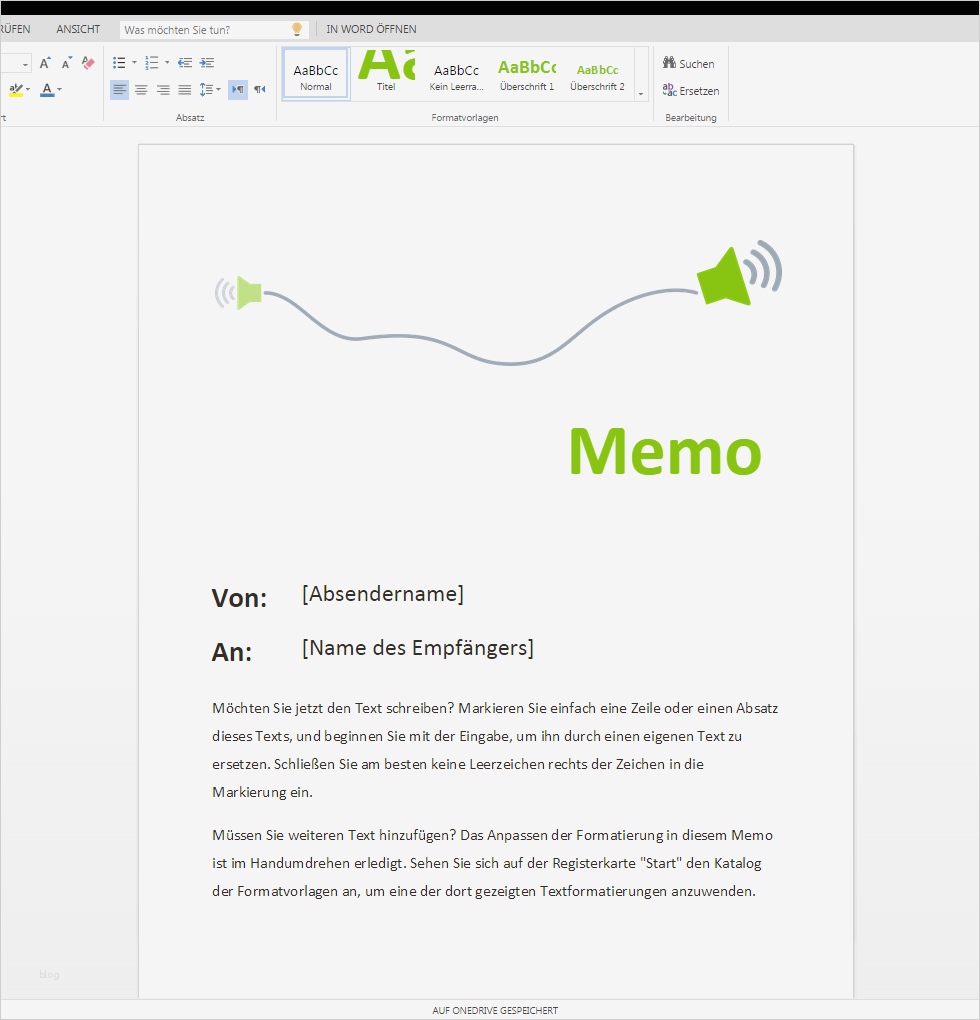Click Suchen to search the document
Screen dimensions: 980x1020
tap(689, 64)
